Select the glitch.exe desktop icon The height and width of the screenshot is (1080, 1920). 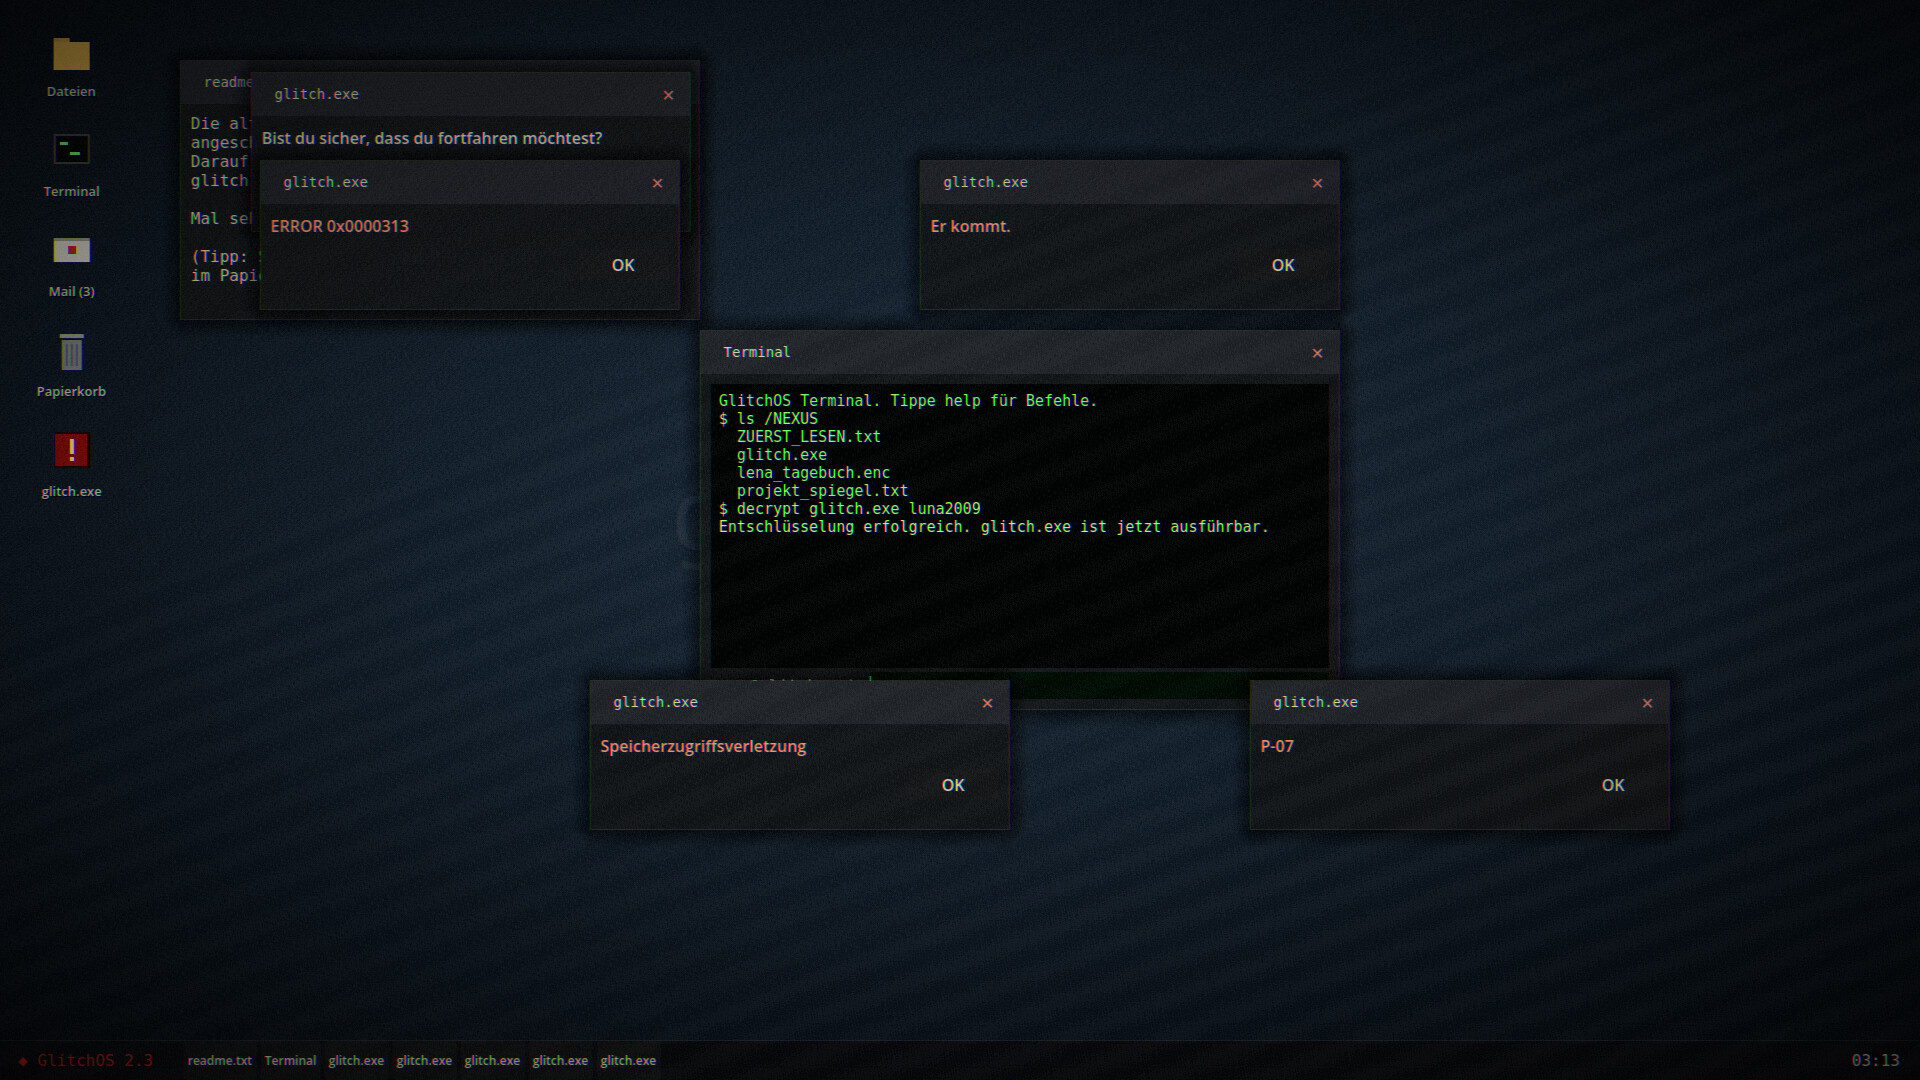point(71,467)
